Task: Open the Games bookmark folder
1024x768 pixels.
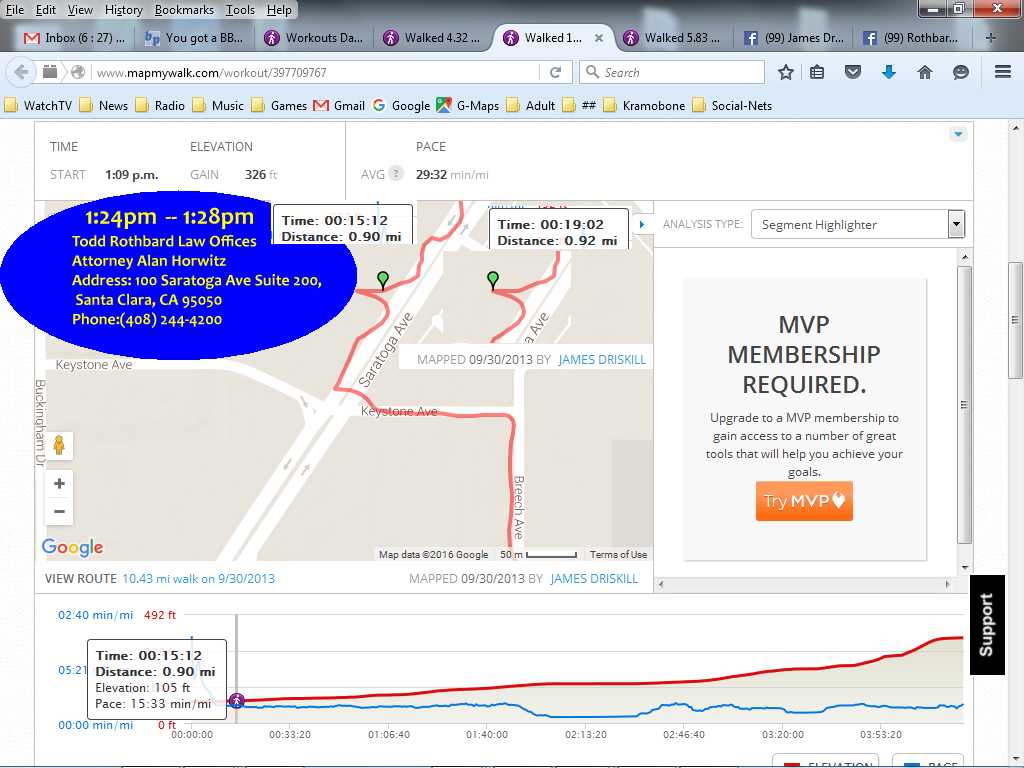Action: coord(279,106)
